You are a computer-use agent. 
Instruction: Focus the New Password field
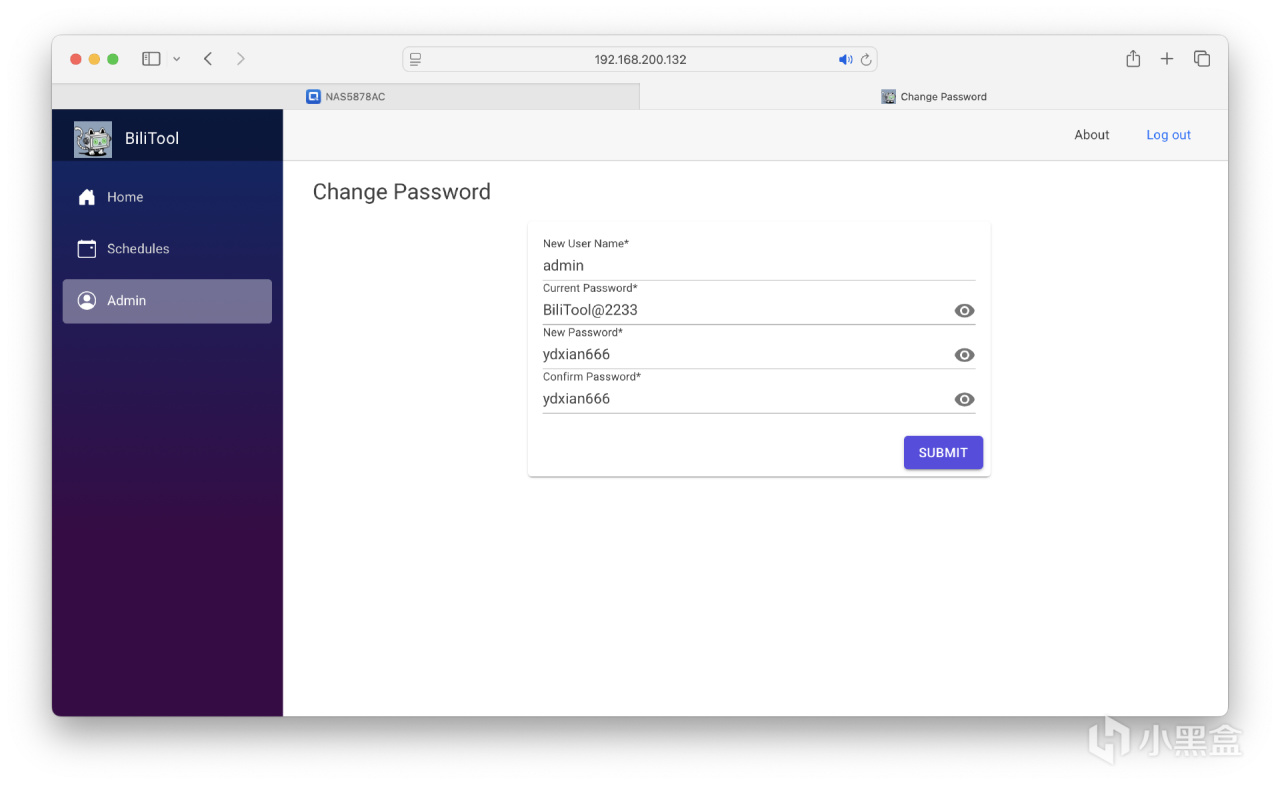tap(746, 354)
